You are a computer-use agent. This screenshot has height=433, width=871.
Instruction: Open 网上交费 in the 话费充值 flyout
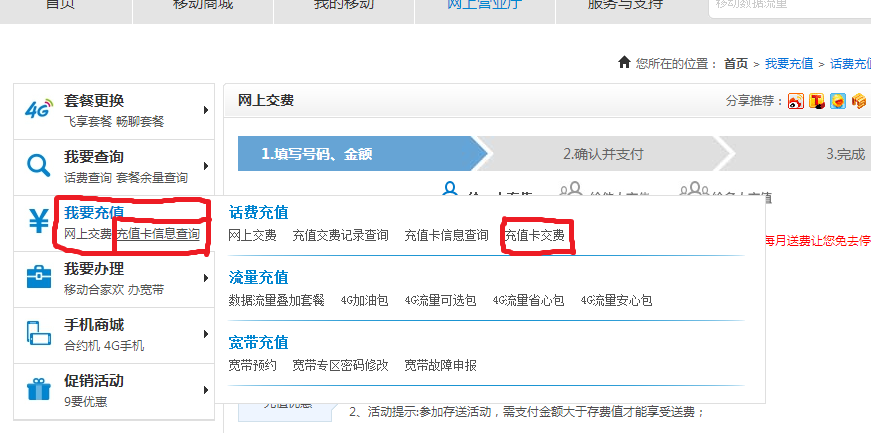[x=252, y=235]
